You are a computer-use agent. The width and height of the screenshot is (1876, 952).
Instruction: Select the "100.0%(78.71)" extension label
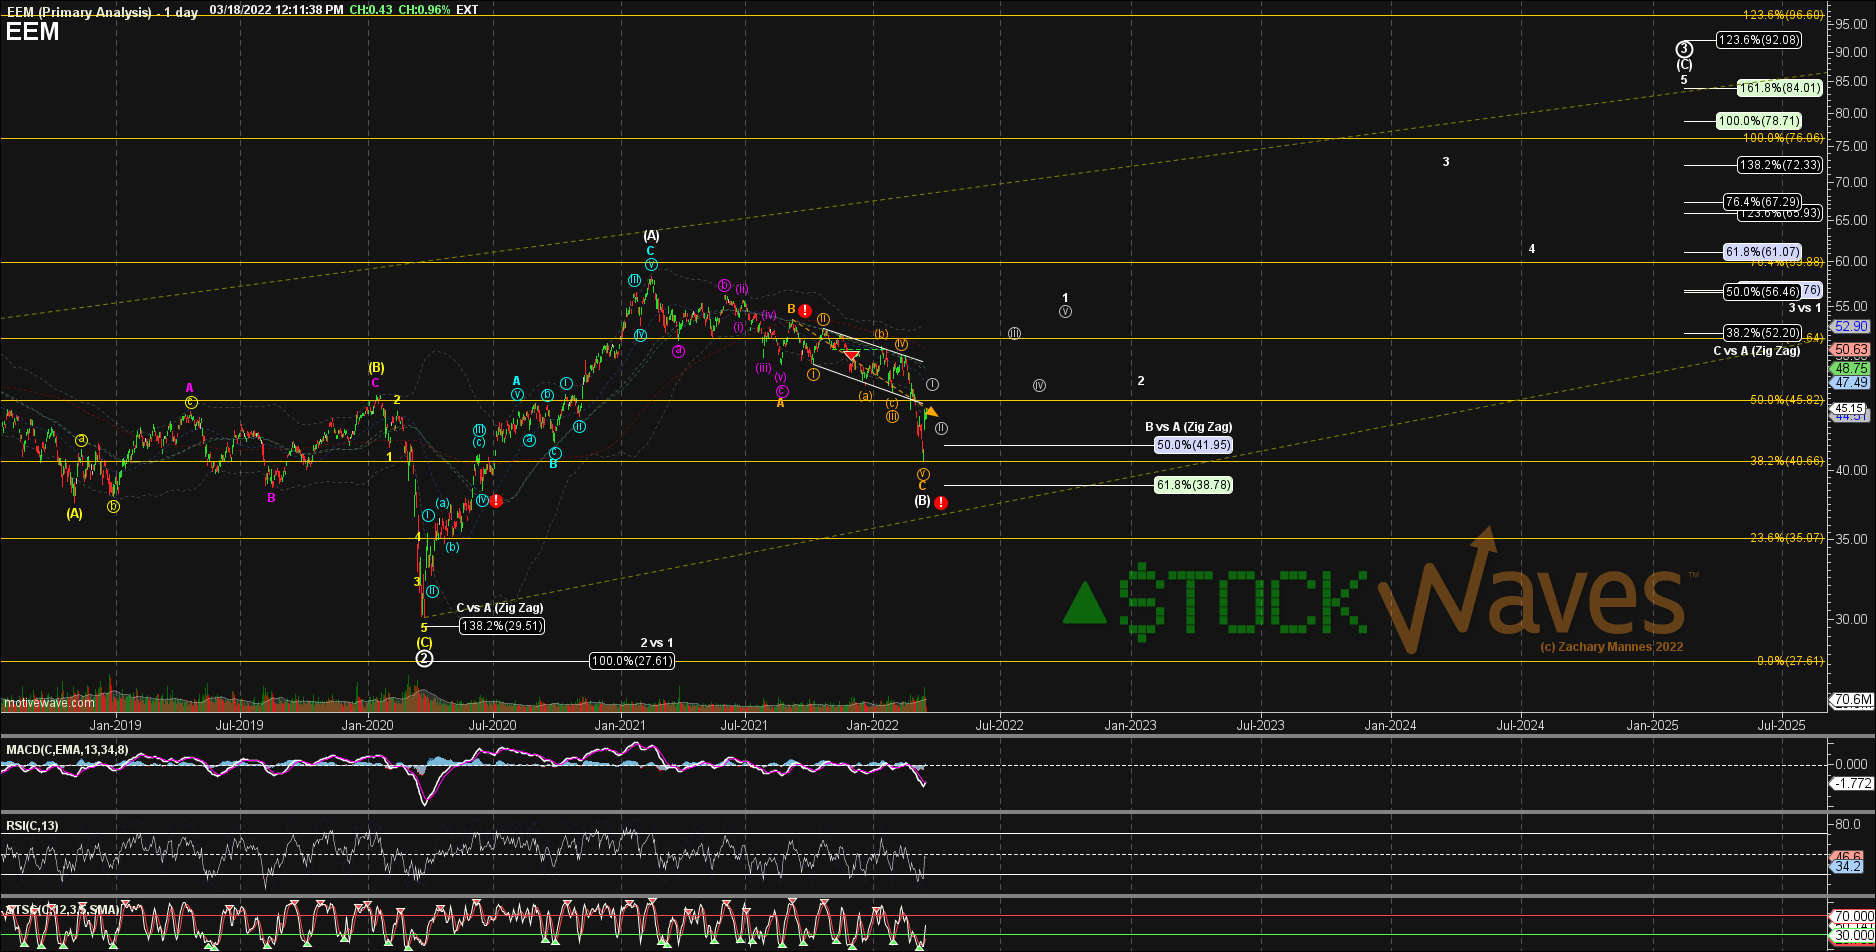[x=1759, y=121]
